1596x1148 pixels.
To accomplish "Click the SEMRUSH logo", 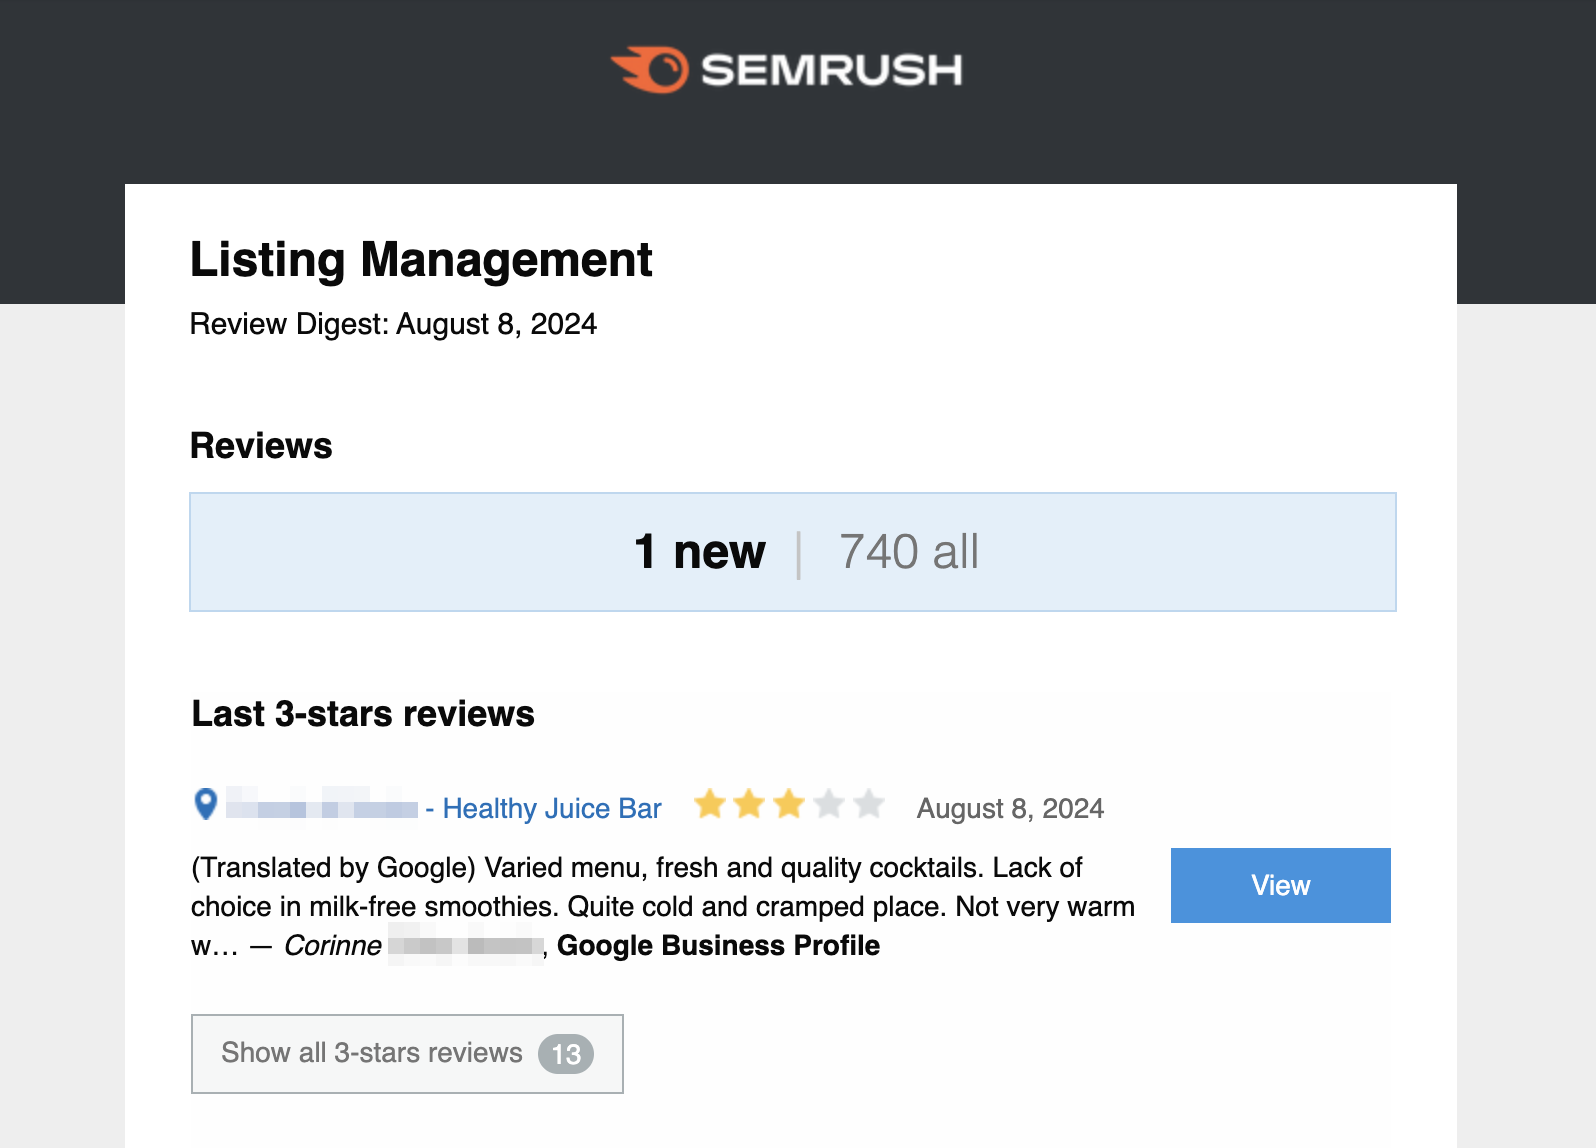I will (x=786, y=68).
